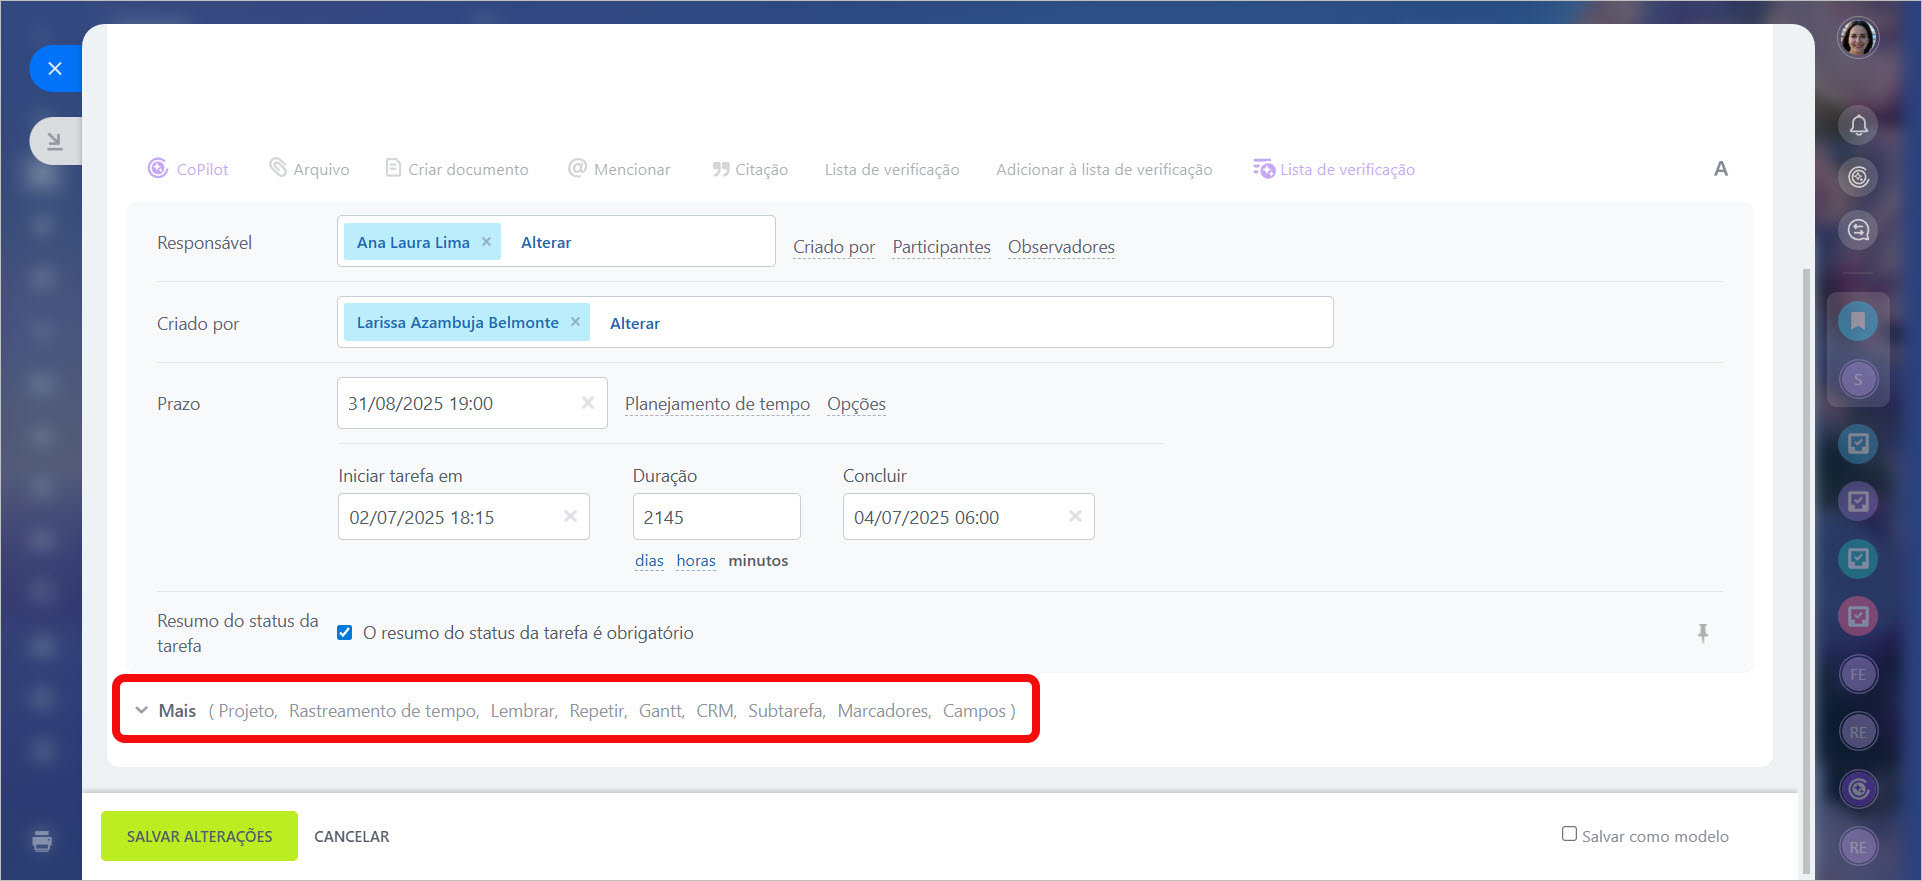This screenshot has width=1922, height=881.
Task: Remove Larissa Azambuja Belmonte from Criado por
Action: tap(575, 322)
